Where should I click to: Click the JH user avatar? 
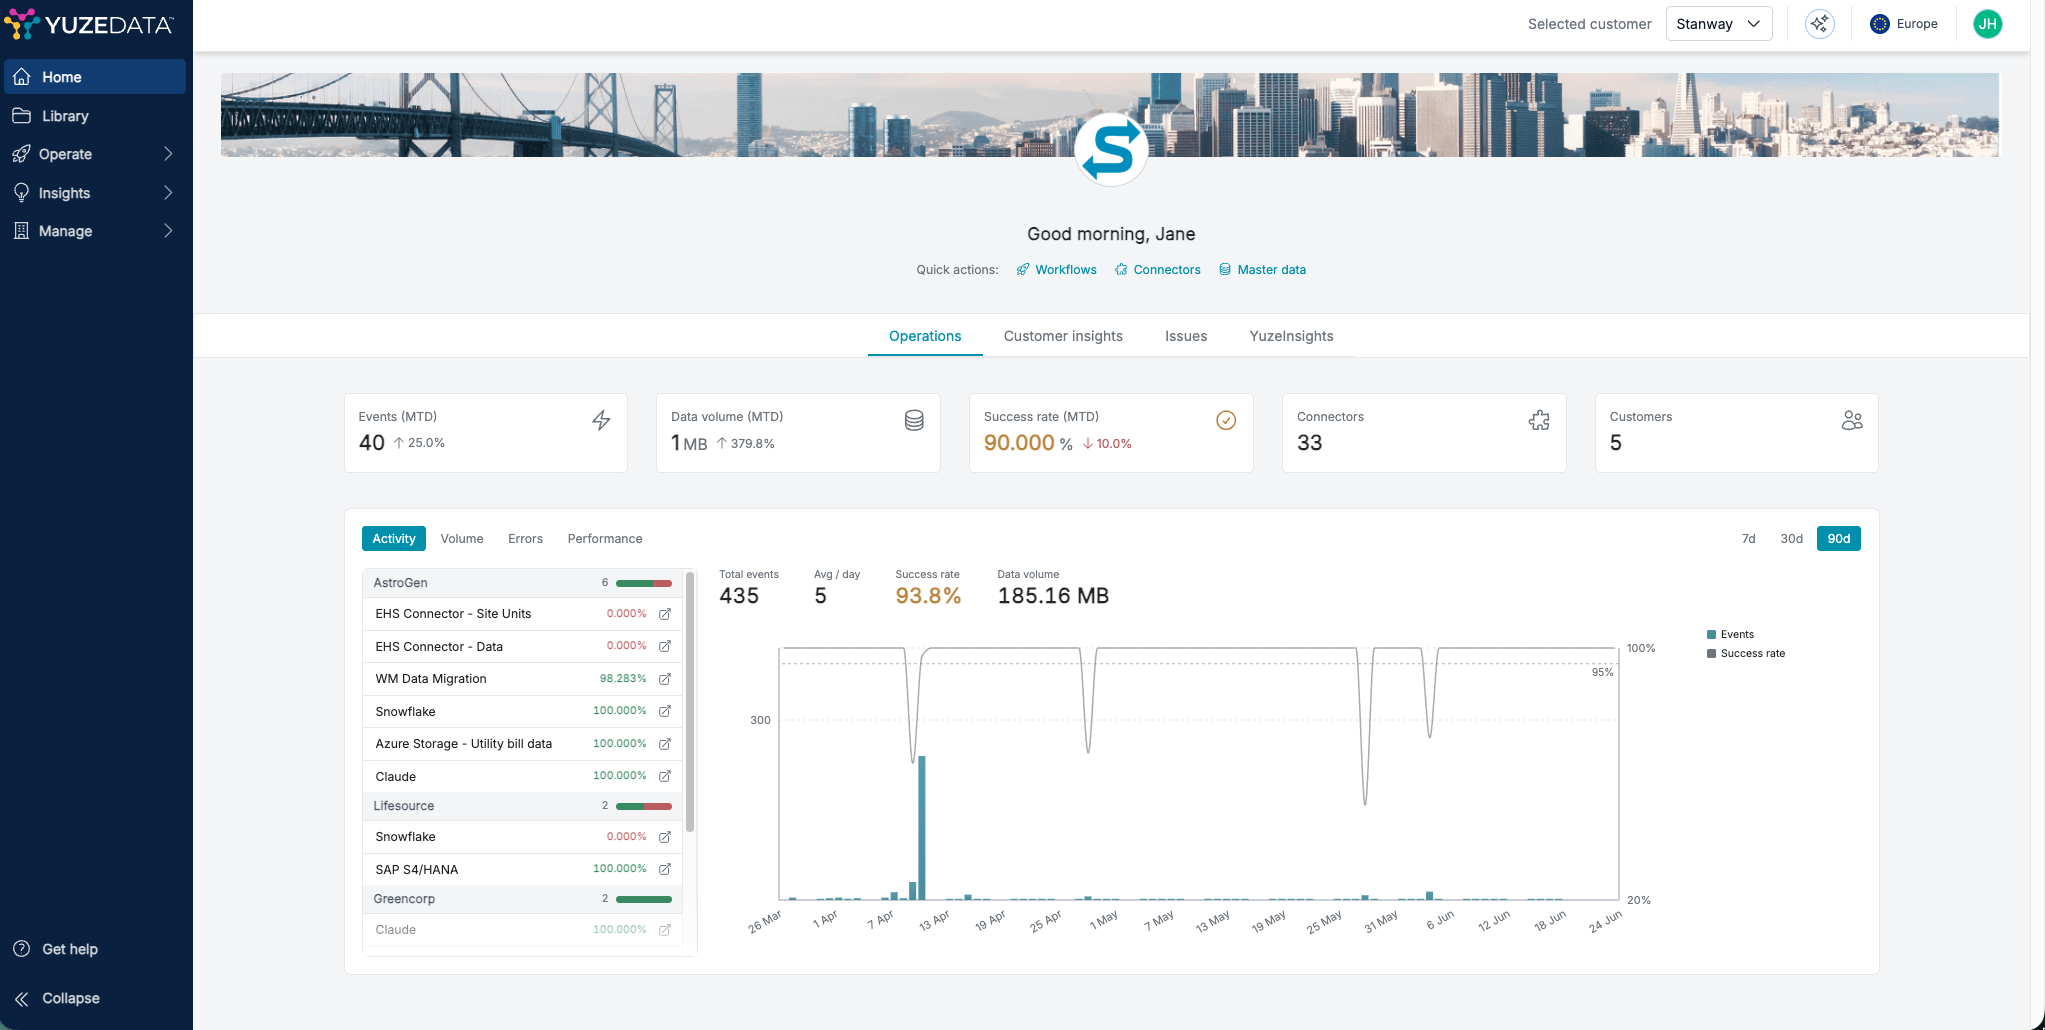pos(1987,24)
